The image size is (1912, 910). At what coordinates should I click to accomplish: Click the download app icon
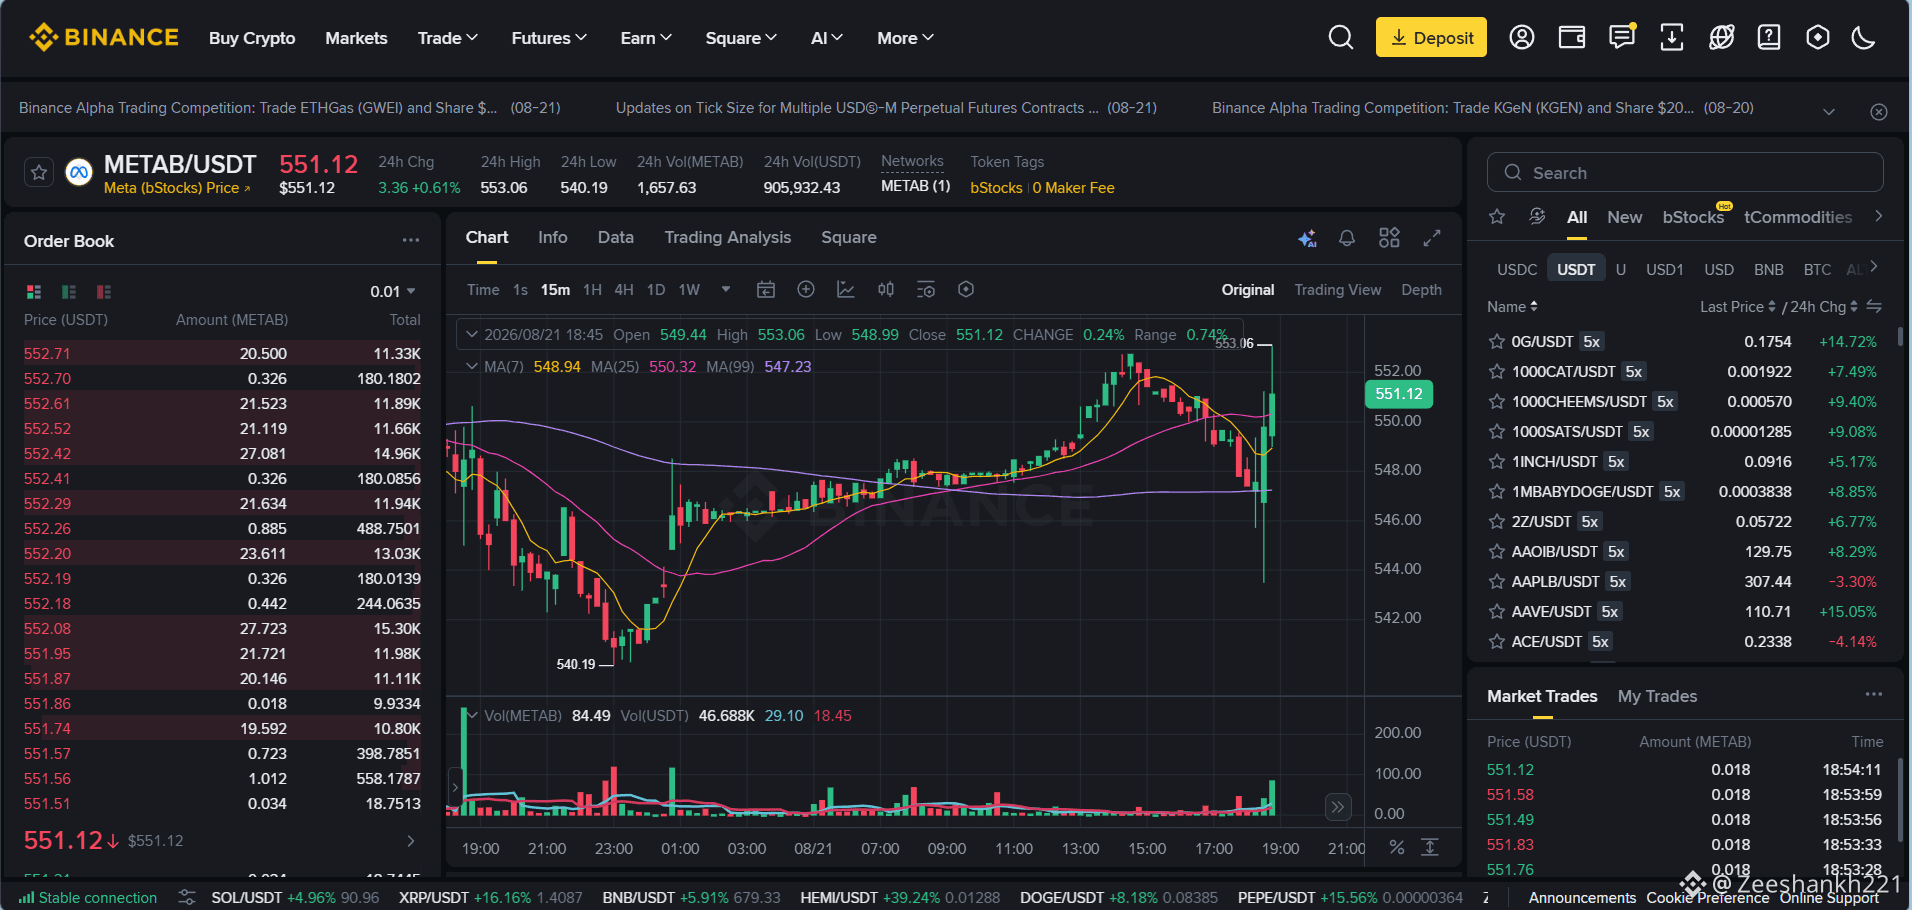[x=1672, y=38]
